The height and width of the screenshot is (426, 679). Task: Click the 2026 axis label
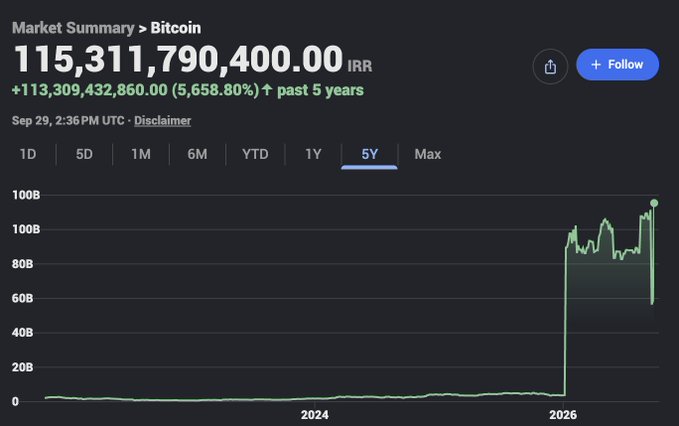pos(563,415)
